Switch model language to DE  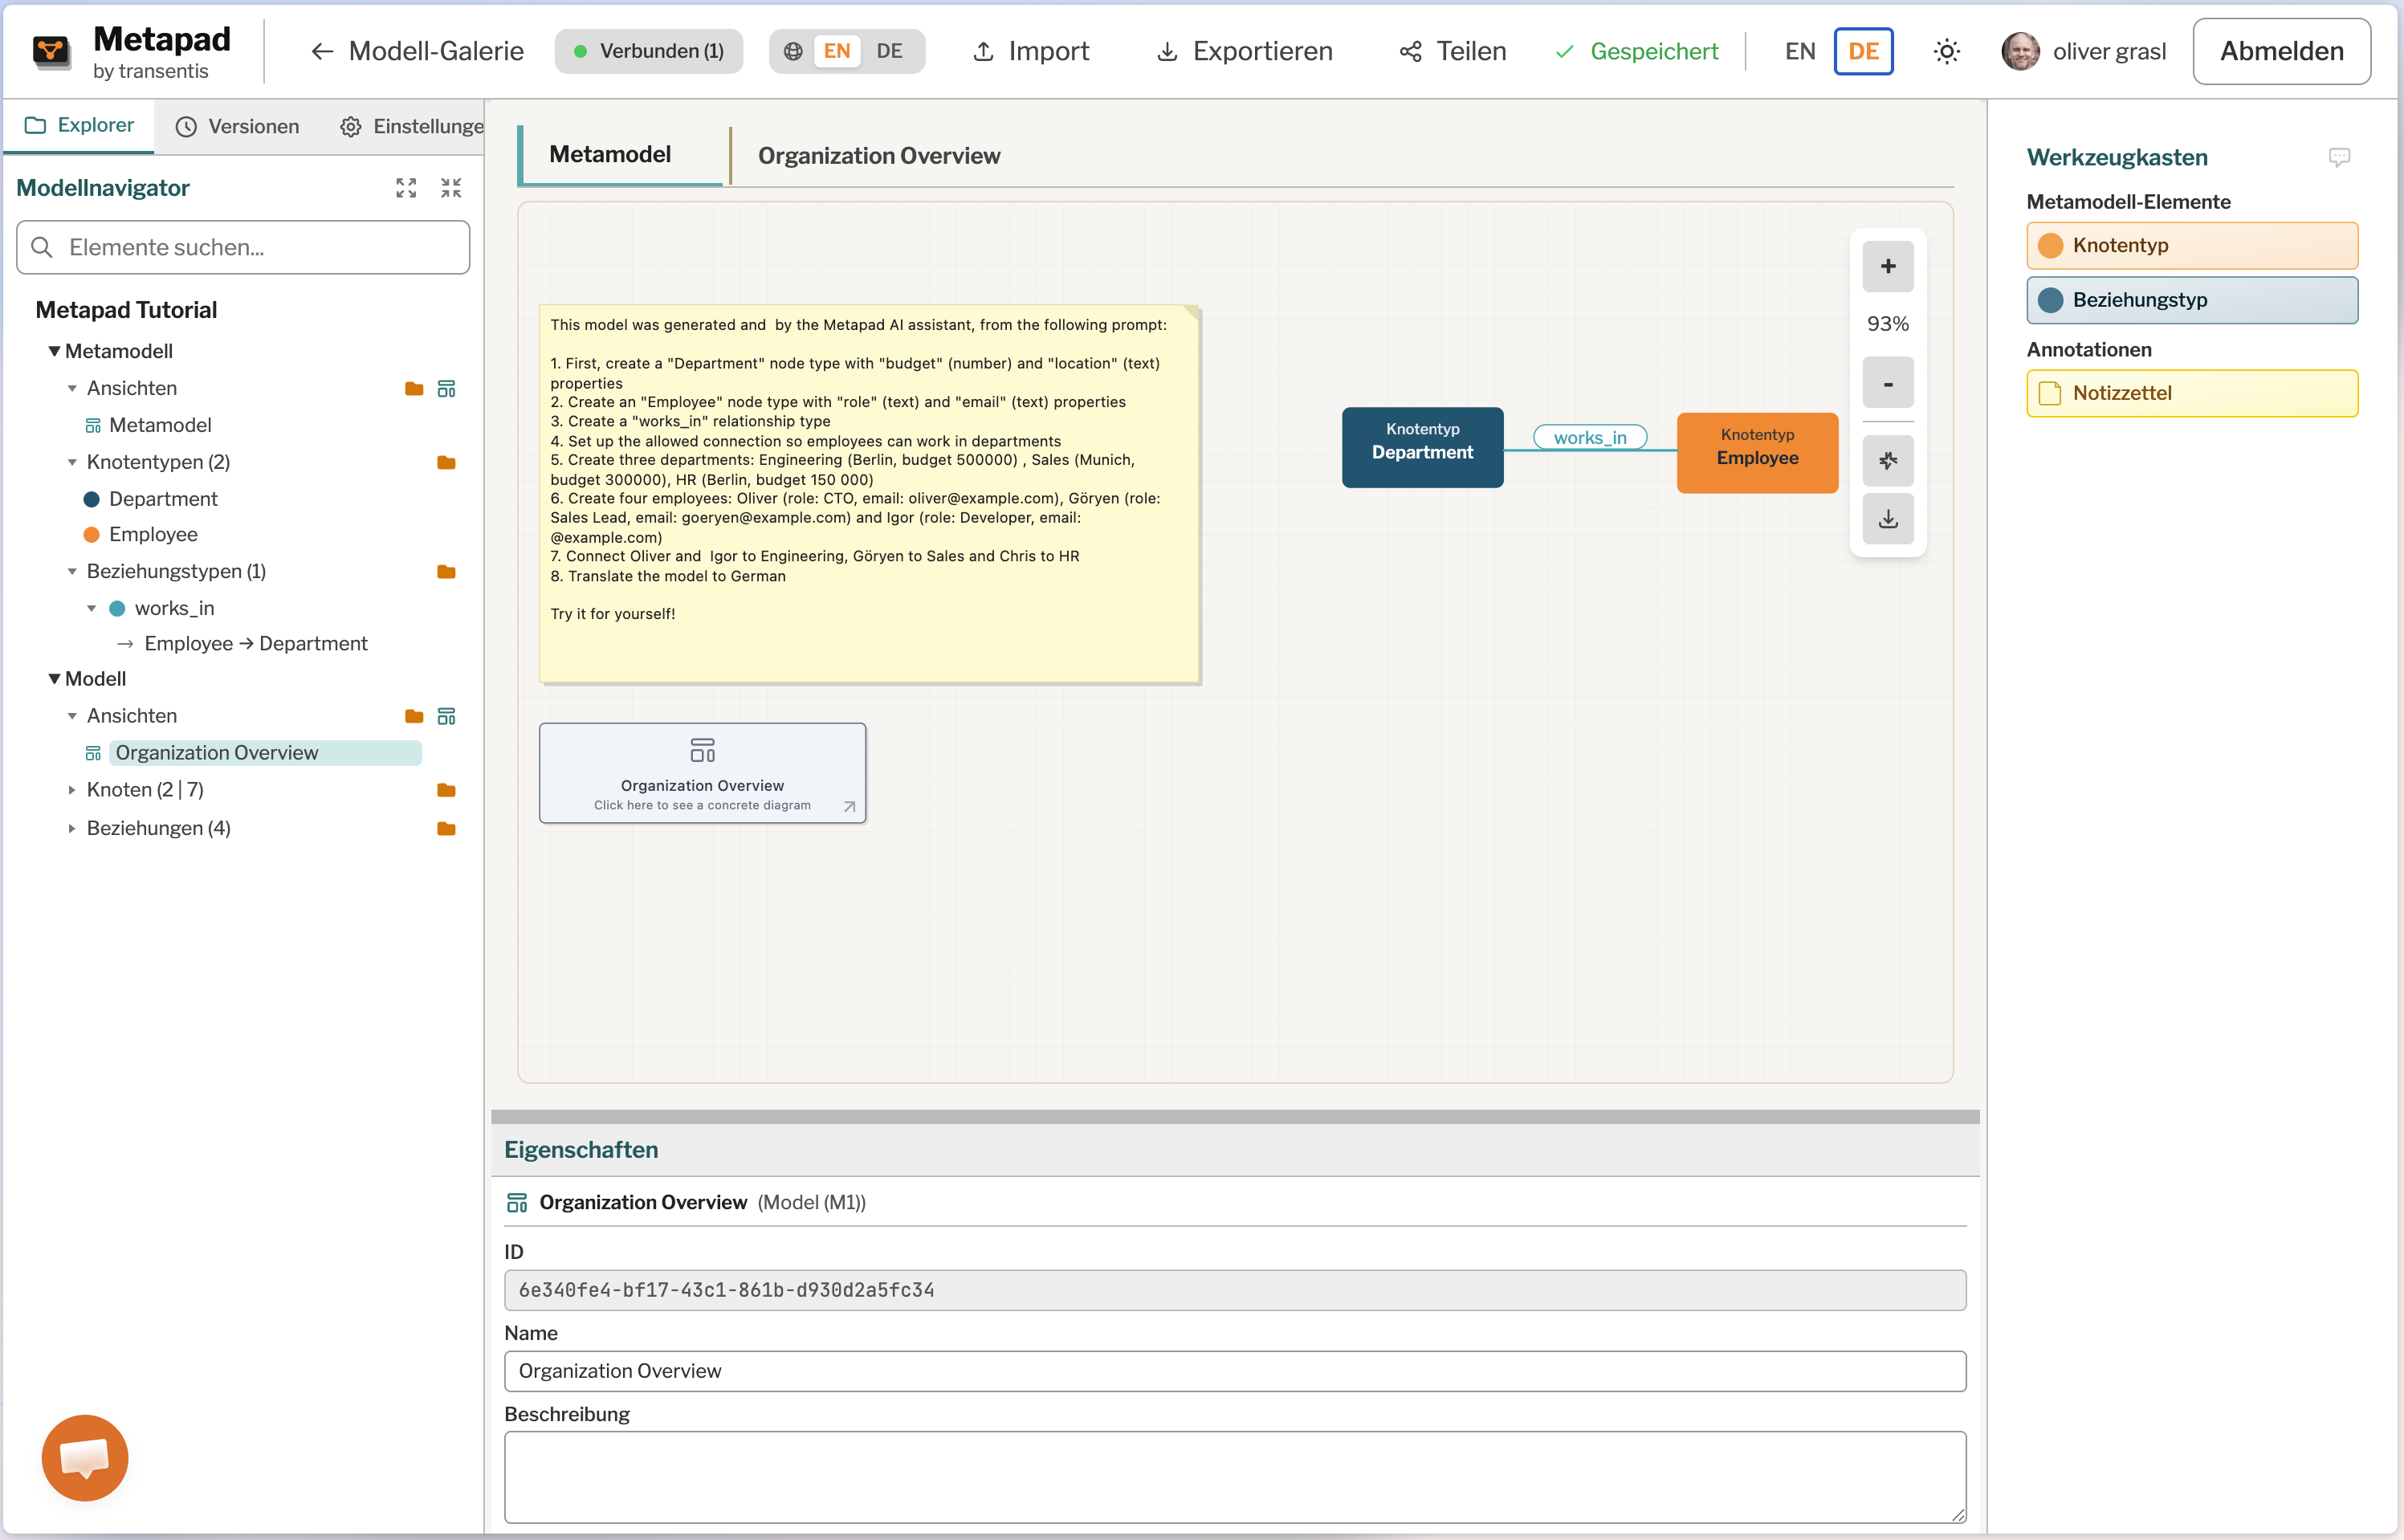[x=889, y=51]
